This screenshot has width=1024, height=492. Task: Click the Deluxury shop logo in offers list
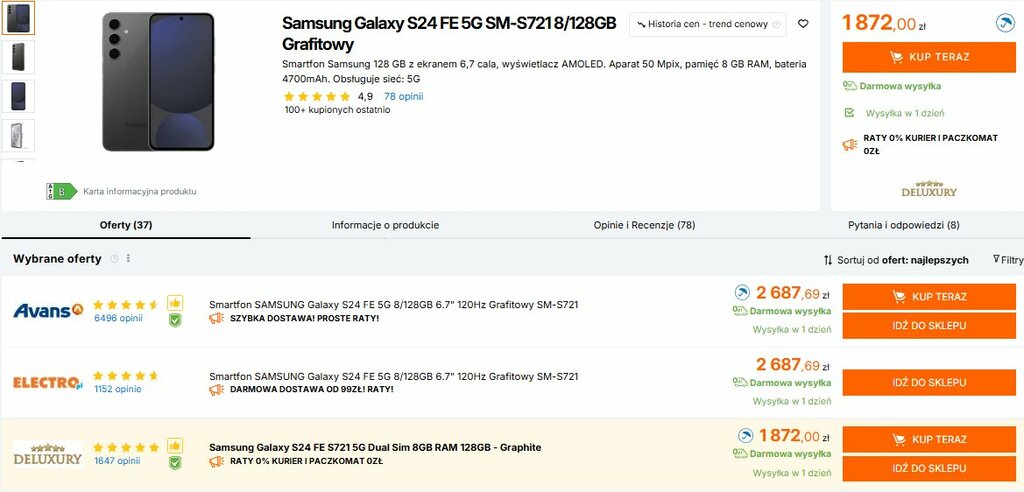tap(47, 453)
